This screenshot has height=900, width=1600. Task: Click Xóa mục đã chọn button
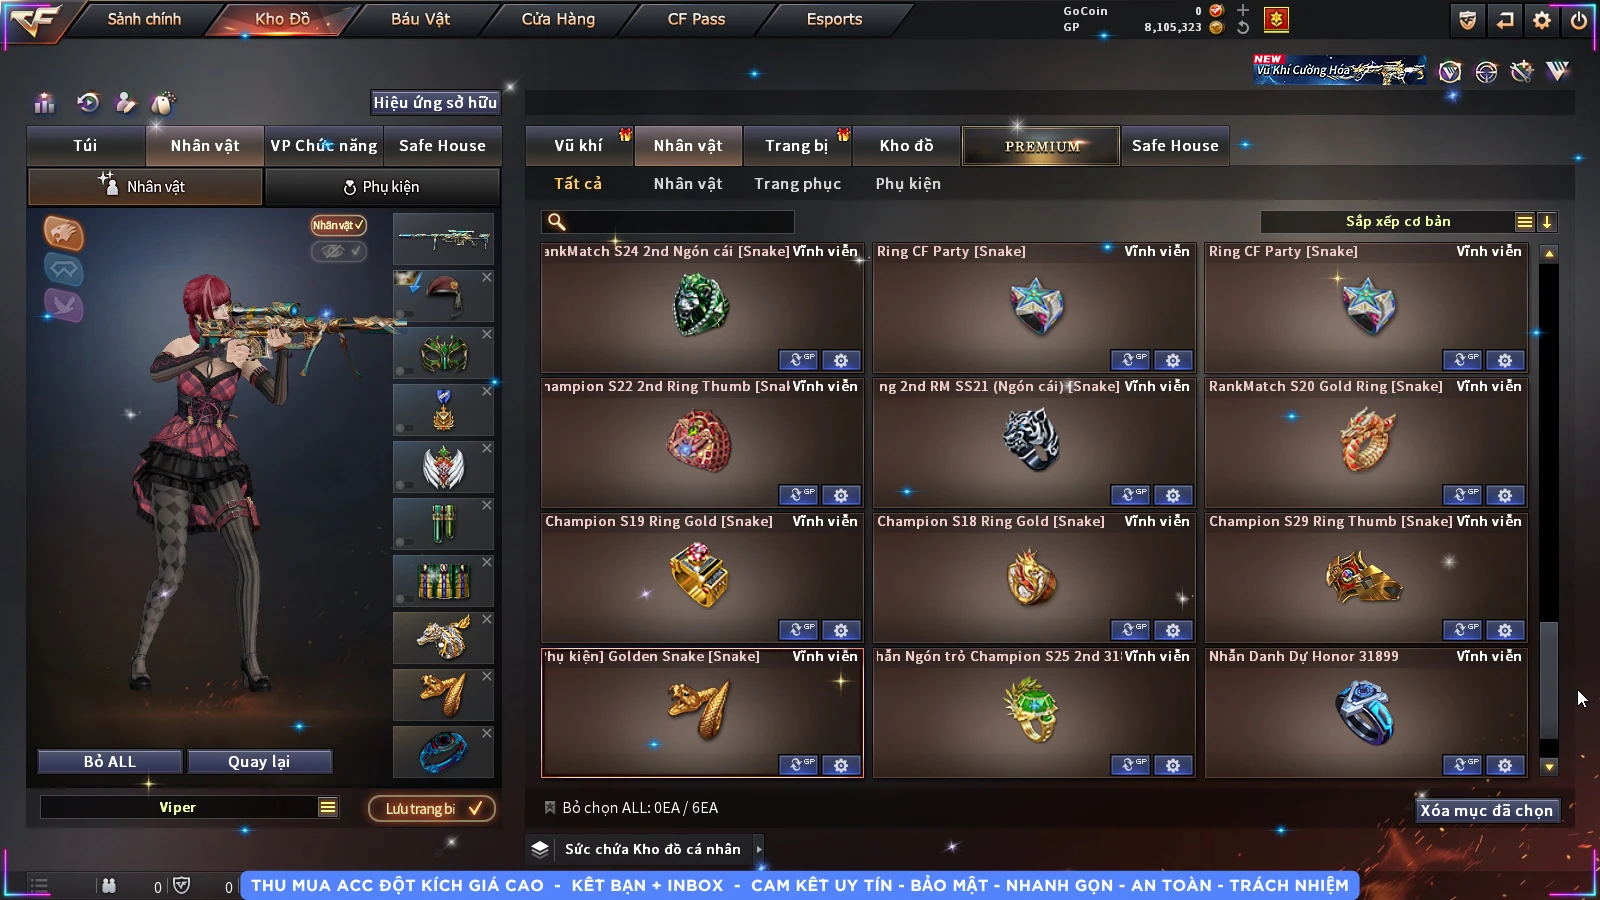pyautogui.click(x=1486, y=810)
